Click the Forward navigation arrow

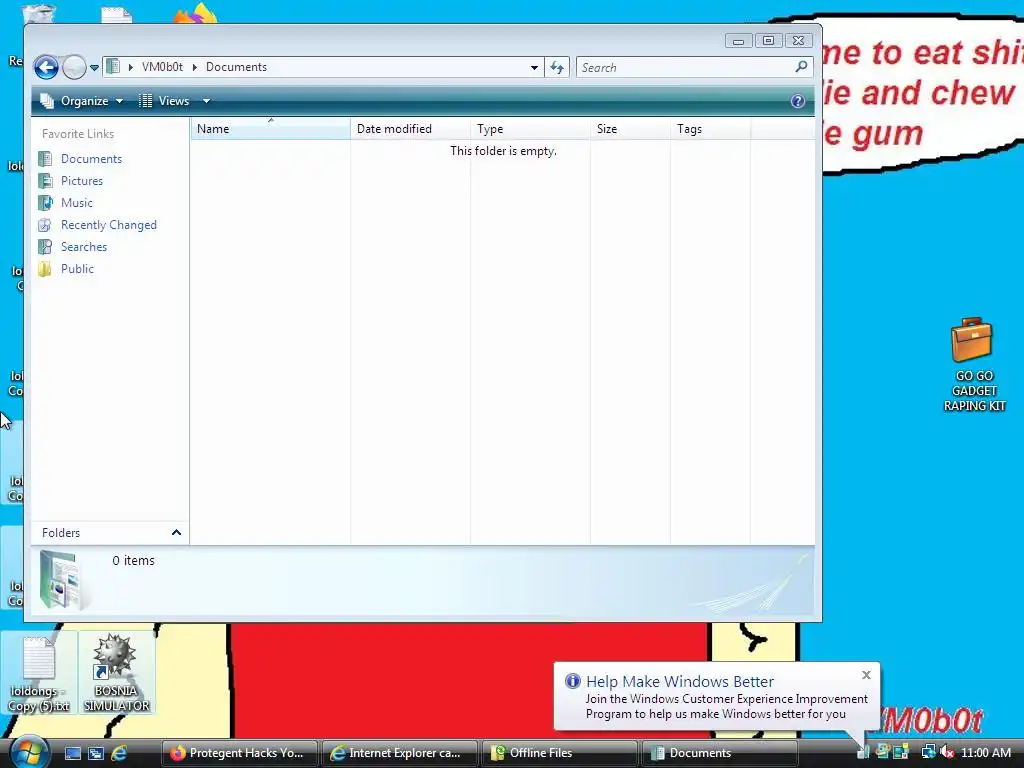pyautogui.click(x=74, y=67)
